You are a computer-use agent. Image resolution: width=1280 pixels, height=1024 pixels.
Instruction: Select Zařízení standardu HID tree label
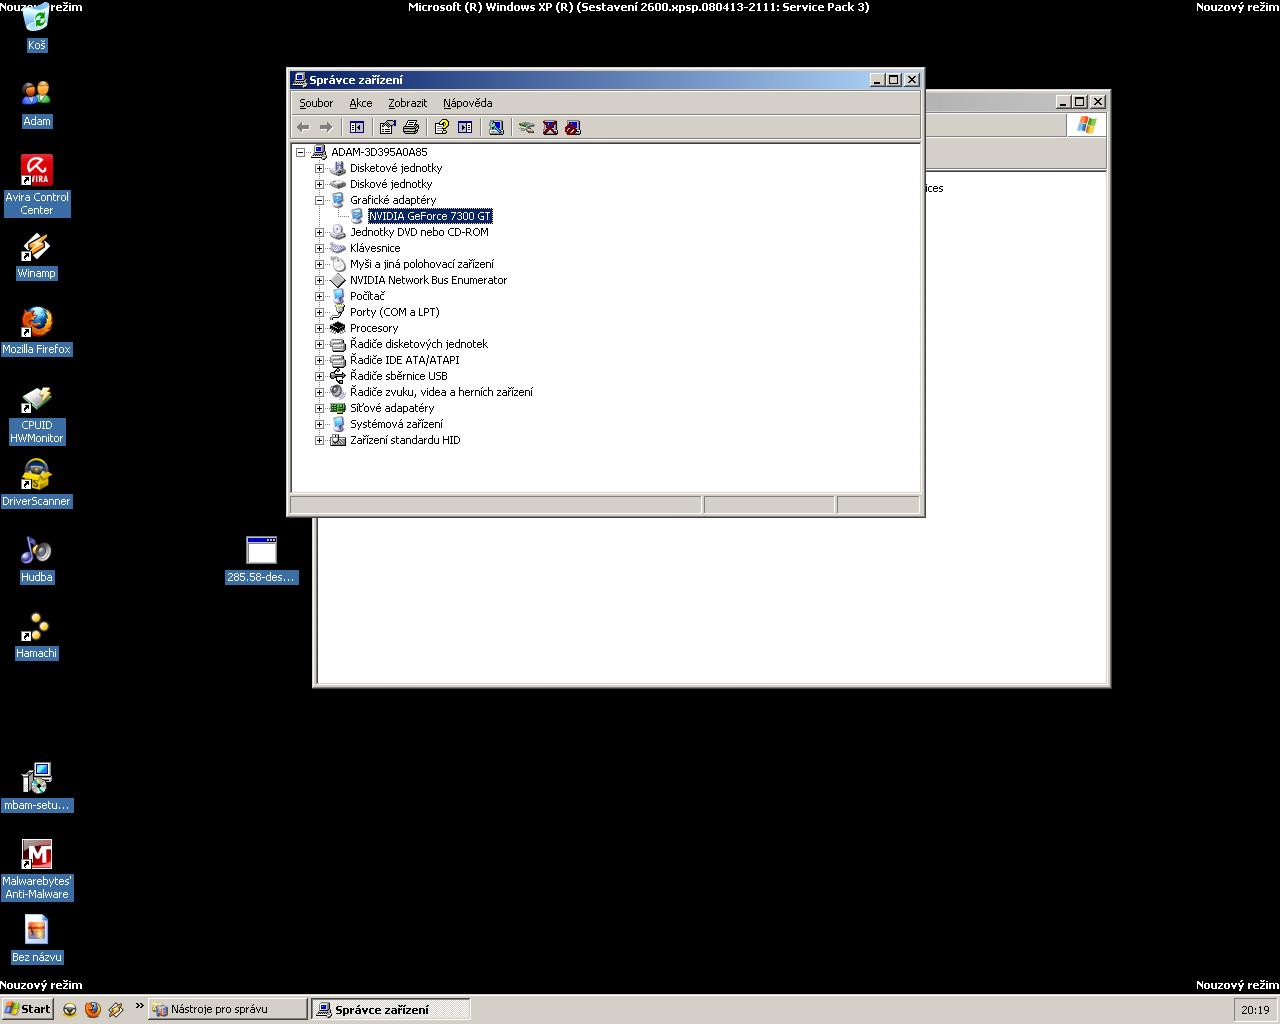[x=405, y=440]
